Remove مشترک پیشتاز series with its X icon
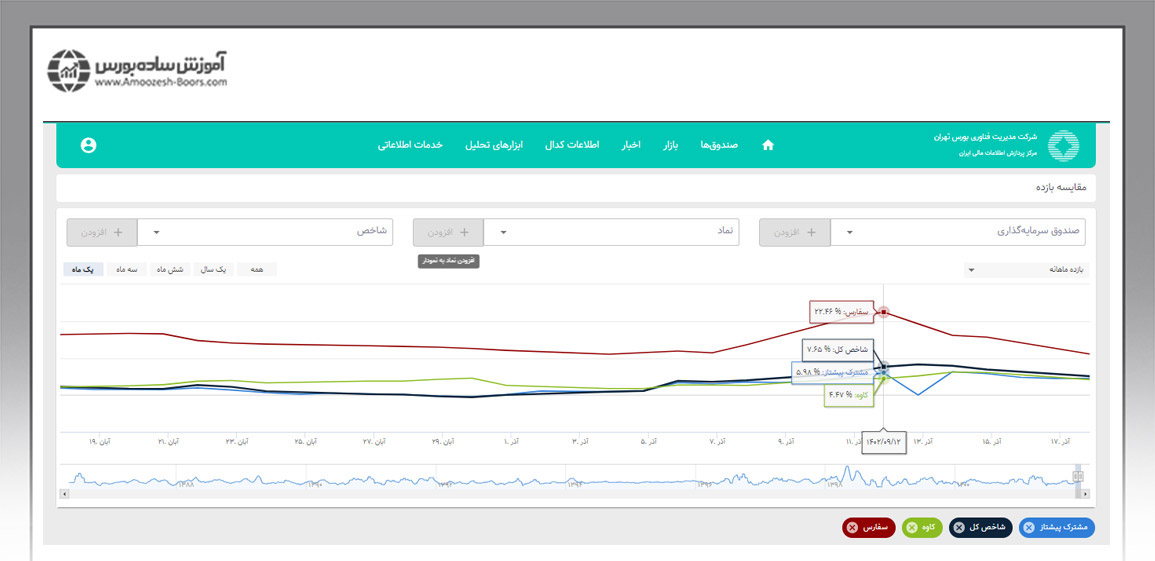 (x=1030, y=527)
